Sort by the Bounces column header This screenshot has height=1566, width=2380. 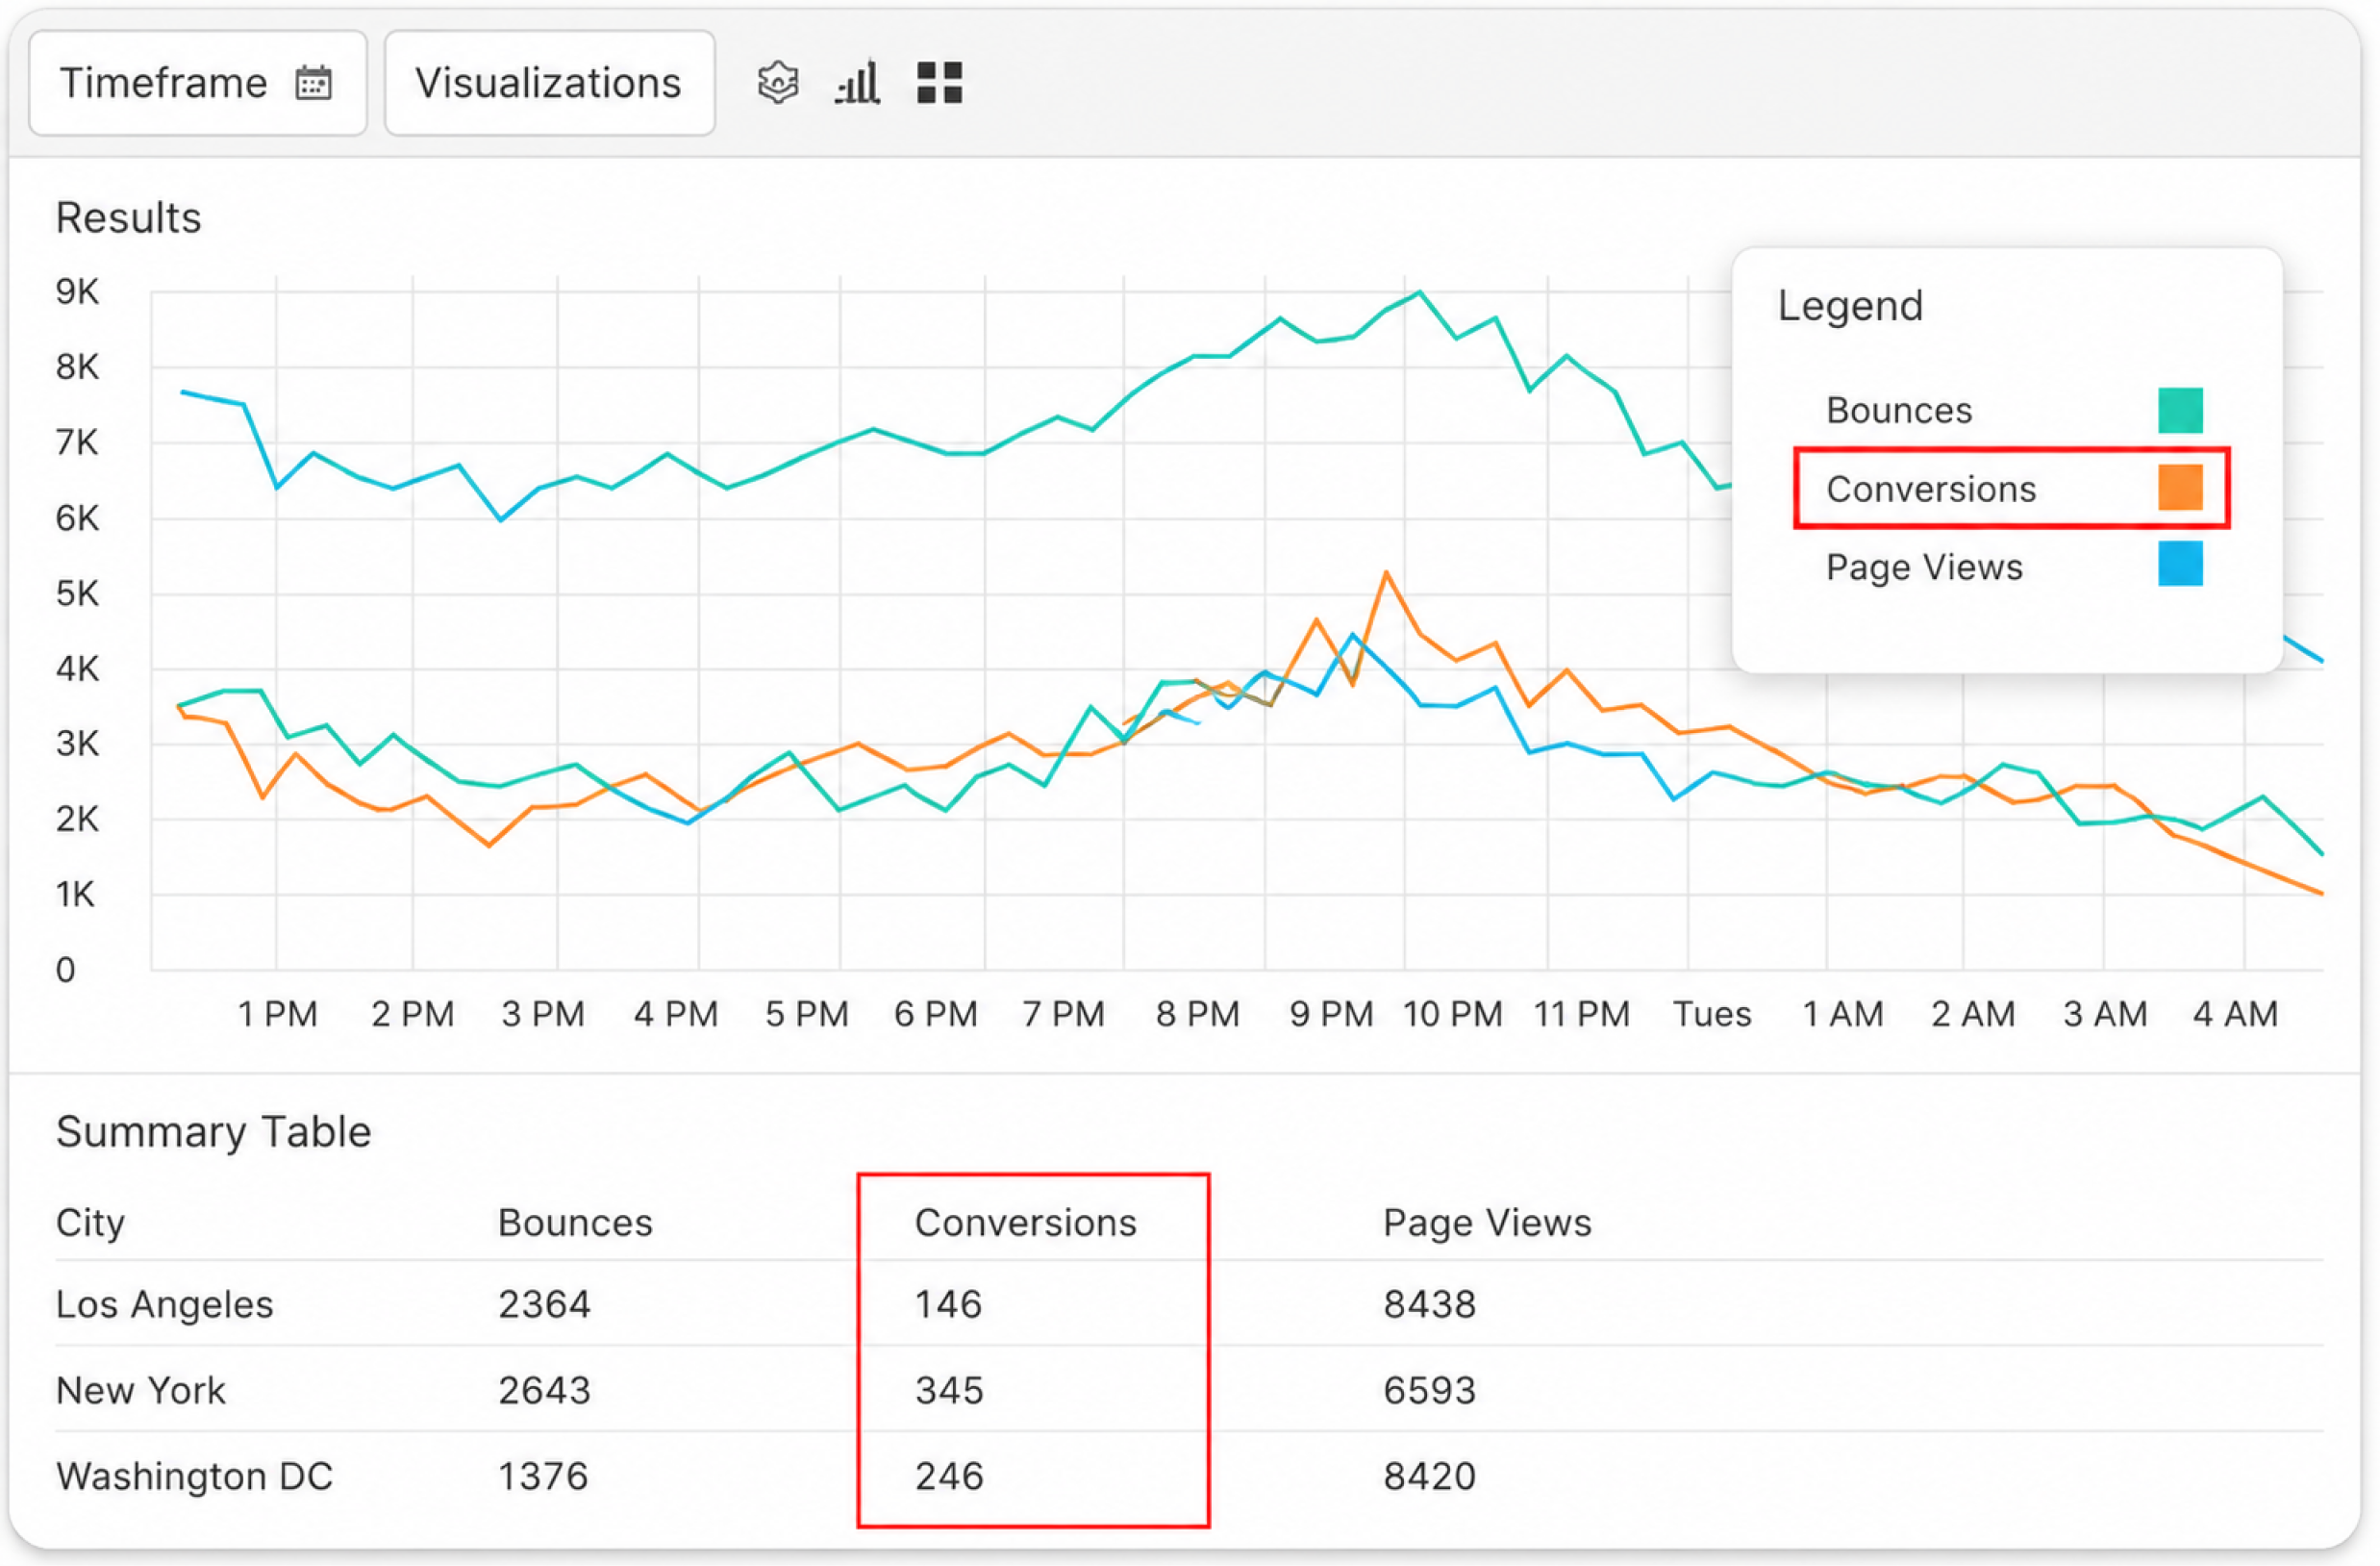coord(575,1223)
